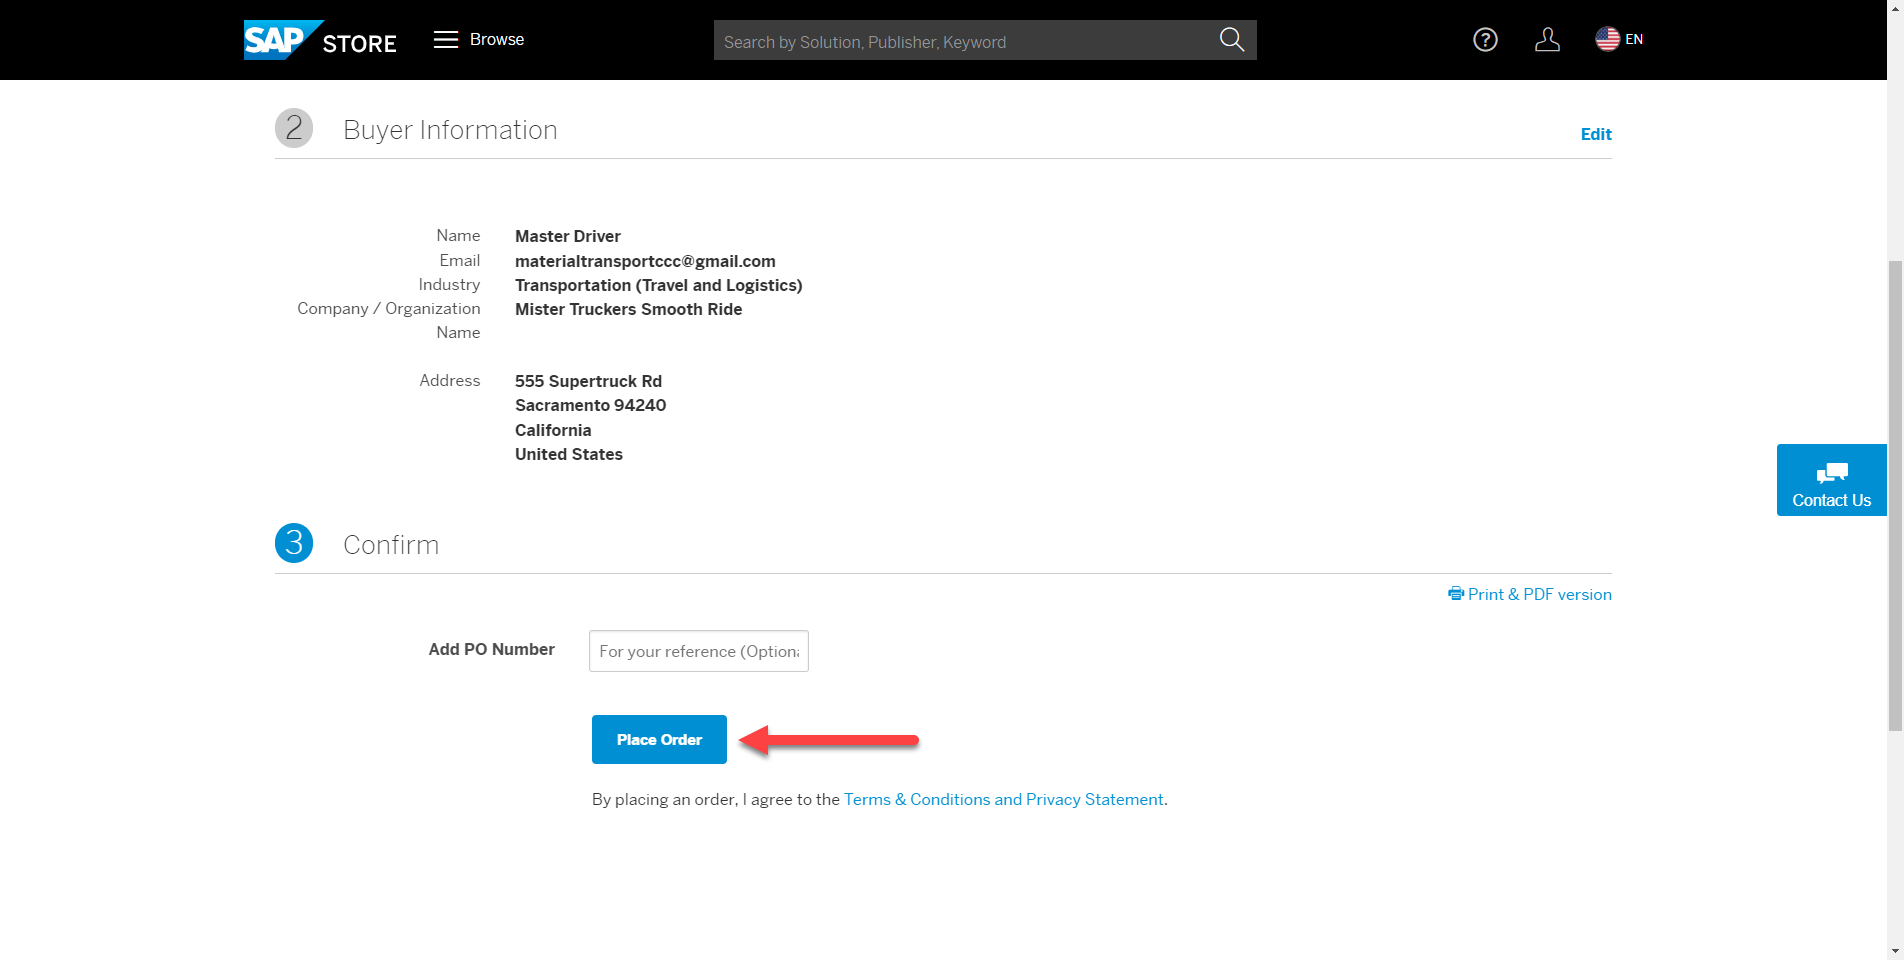Select the United States country text
Viewport: 1904px width, 960px height.
coord(569,454)
